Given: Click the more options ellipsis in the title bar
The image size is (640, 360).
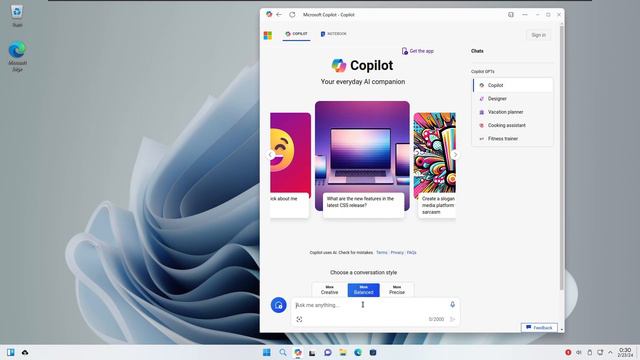Looking at the screenshot, I should pyautogui.click(x=525, y=15).
